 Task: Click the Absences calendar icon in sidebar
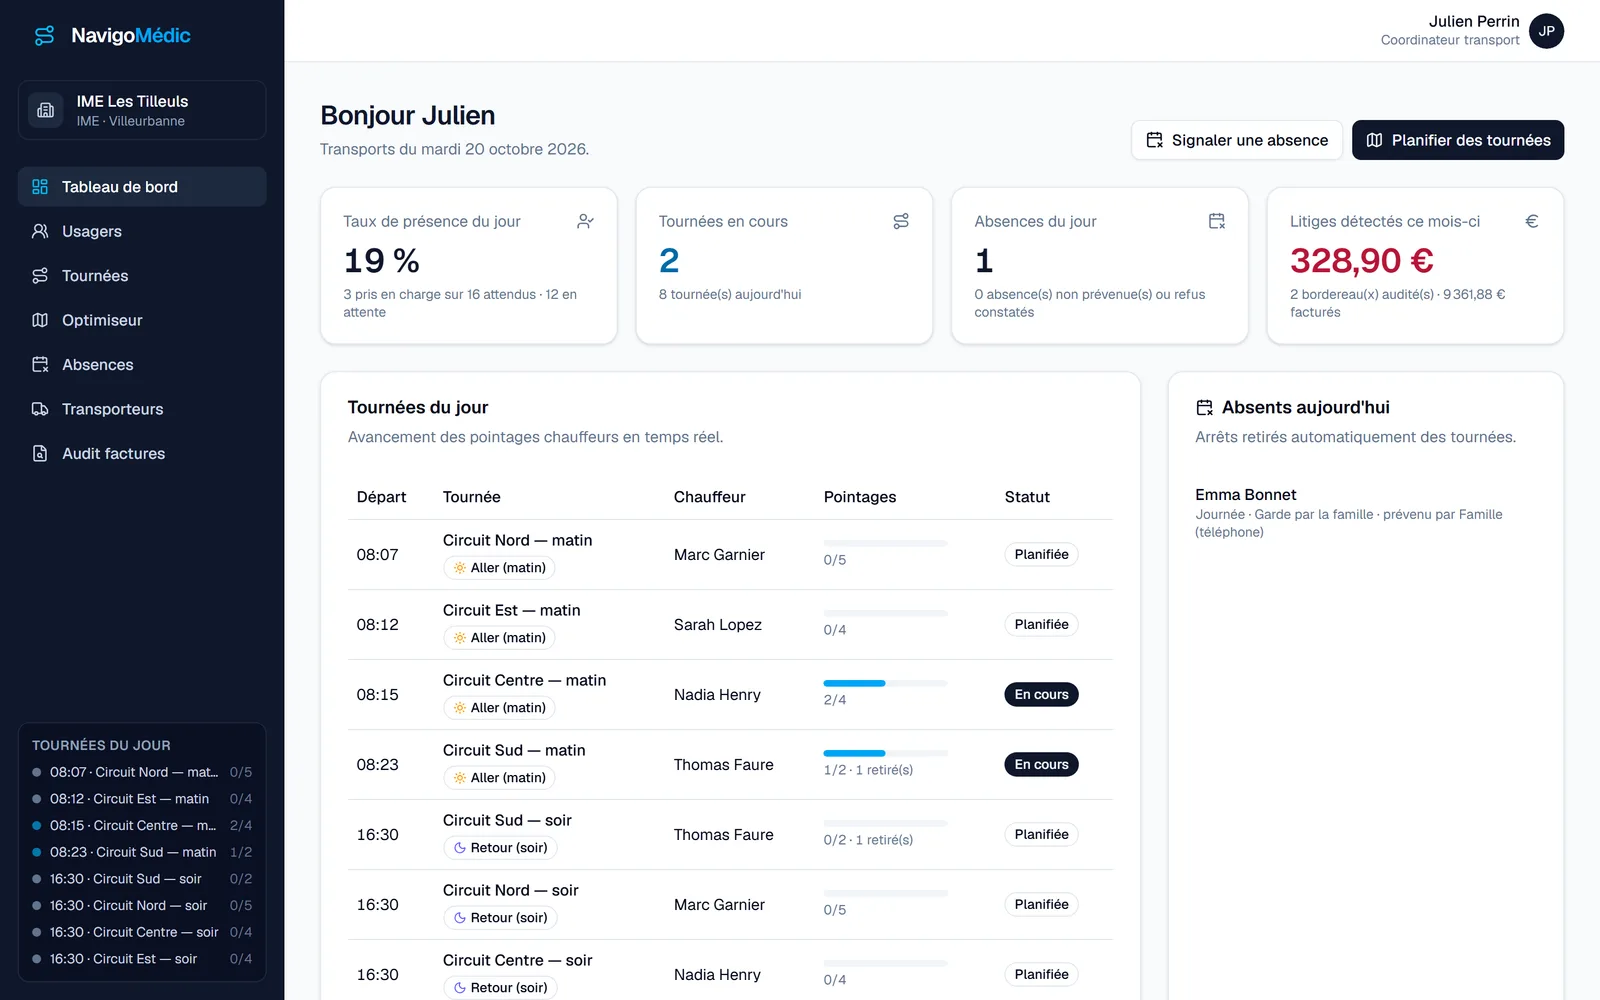pyautogui.click(x=40, y=365)
